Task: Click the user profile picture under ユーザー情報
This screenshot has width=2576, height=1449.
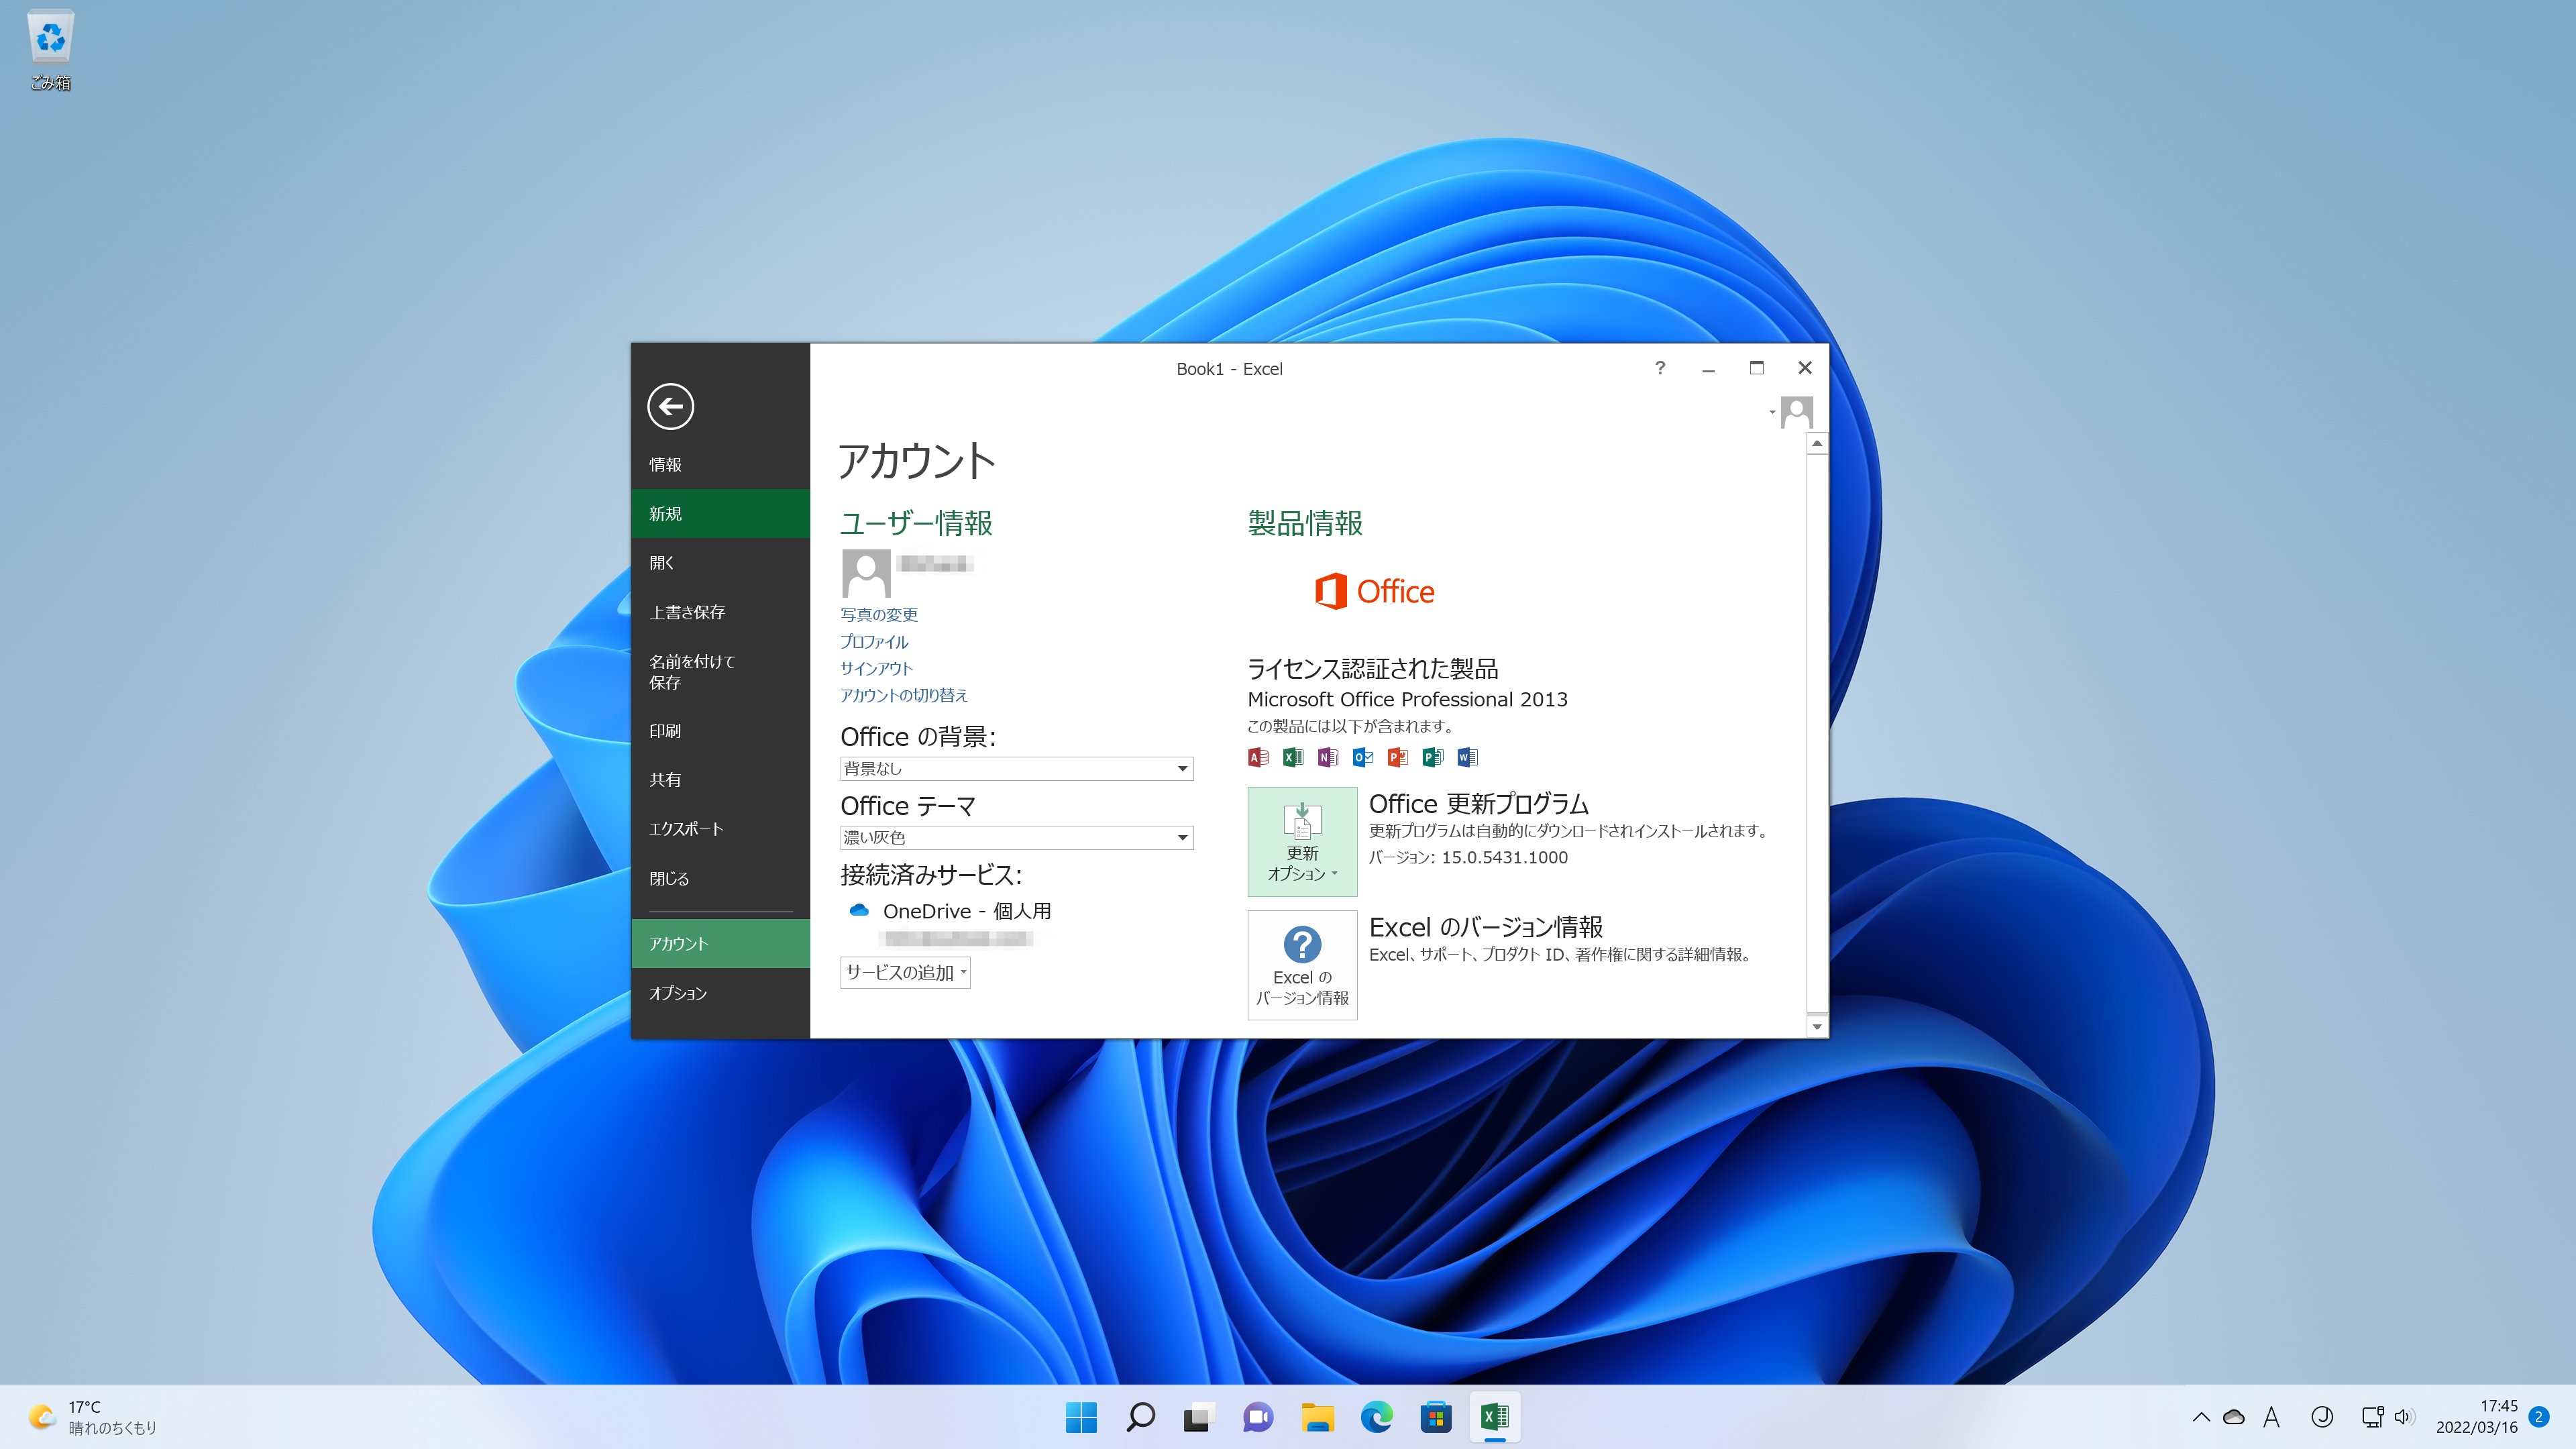Action: pyautogui.click(x=866, y=573)
